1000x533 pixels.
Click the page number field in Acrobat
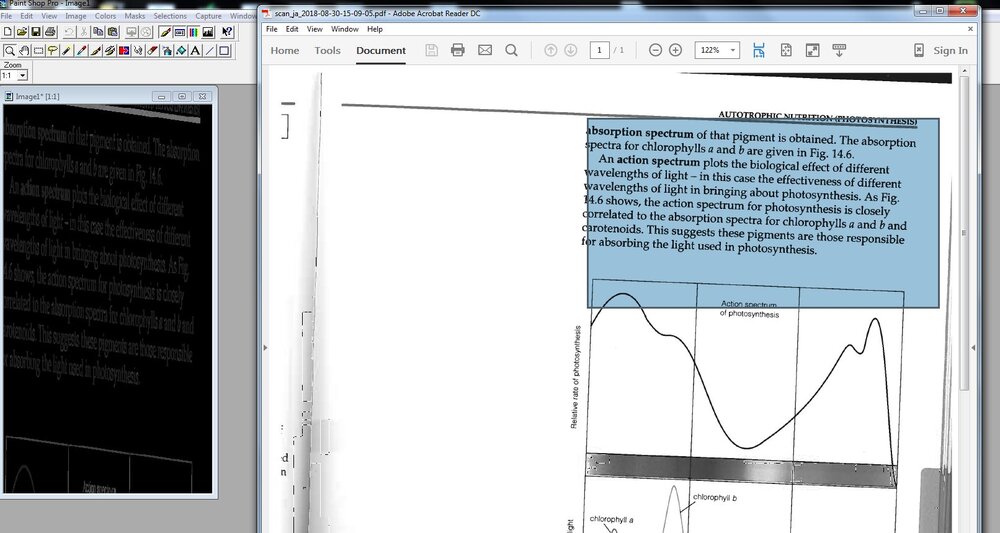click(599, 50)
